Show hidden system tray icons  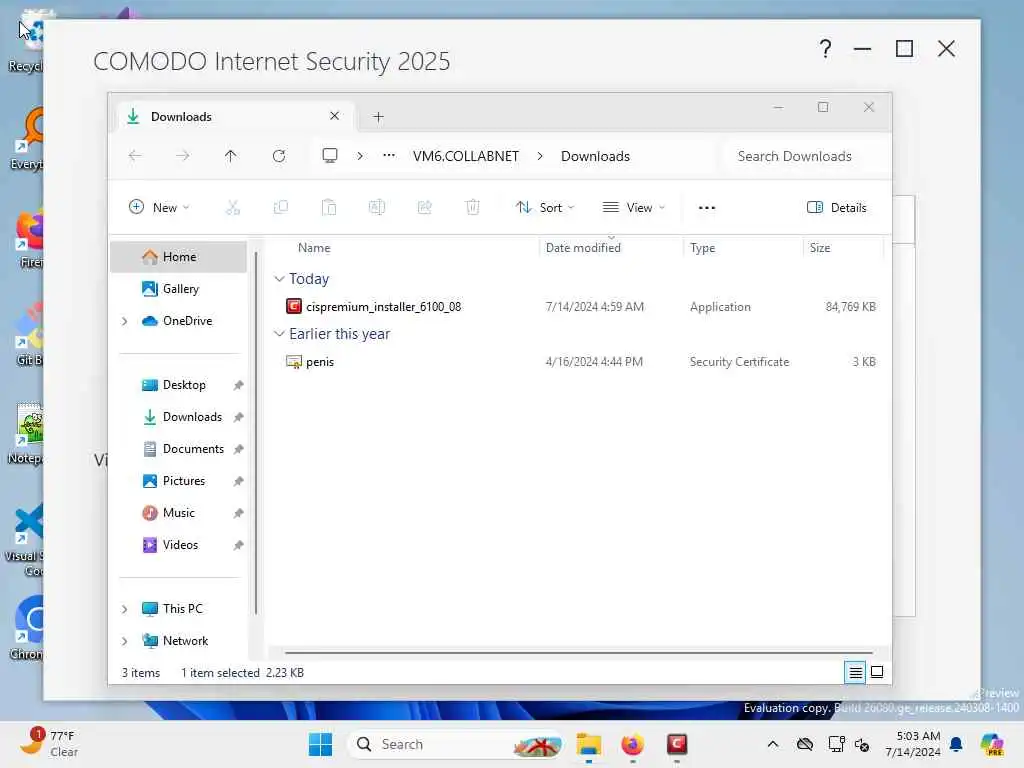(x=773, y=744)
